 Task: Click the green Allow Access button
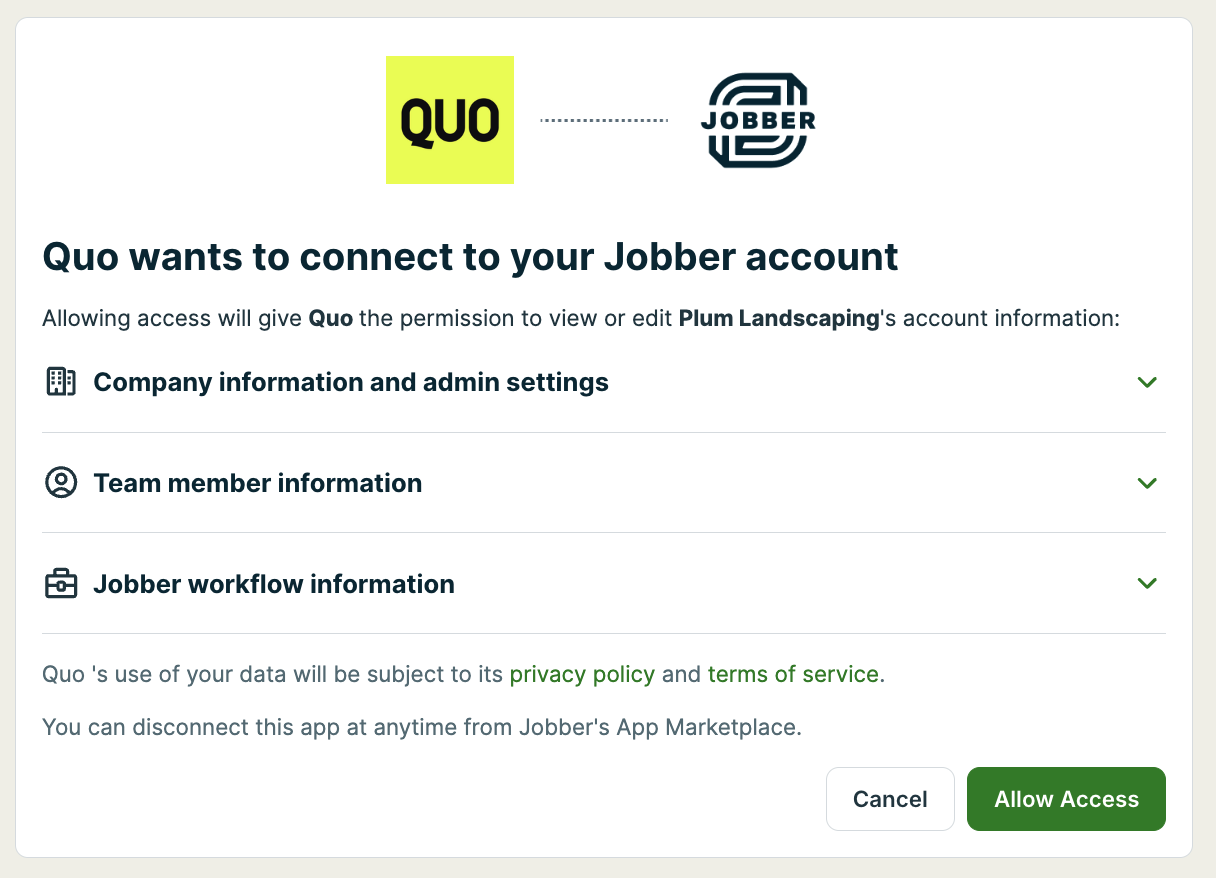[1066, 799]
